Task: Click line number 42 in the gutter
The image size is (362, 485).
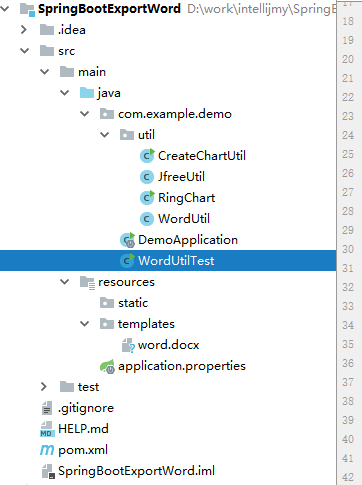Action: pos(348,477)
